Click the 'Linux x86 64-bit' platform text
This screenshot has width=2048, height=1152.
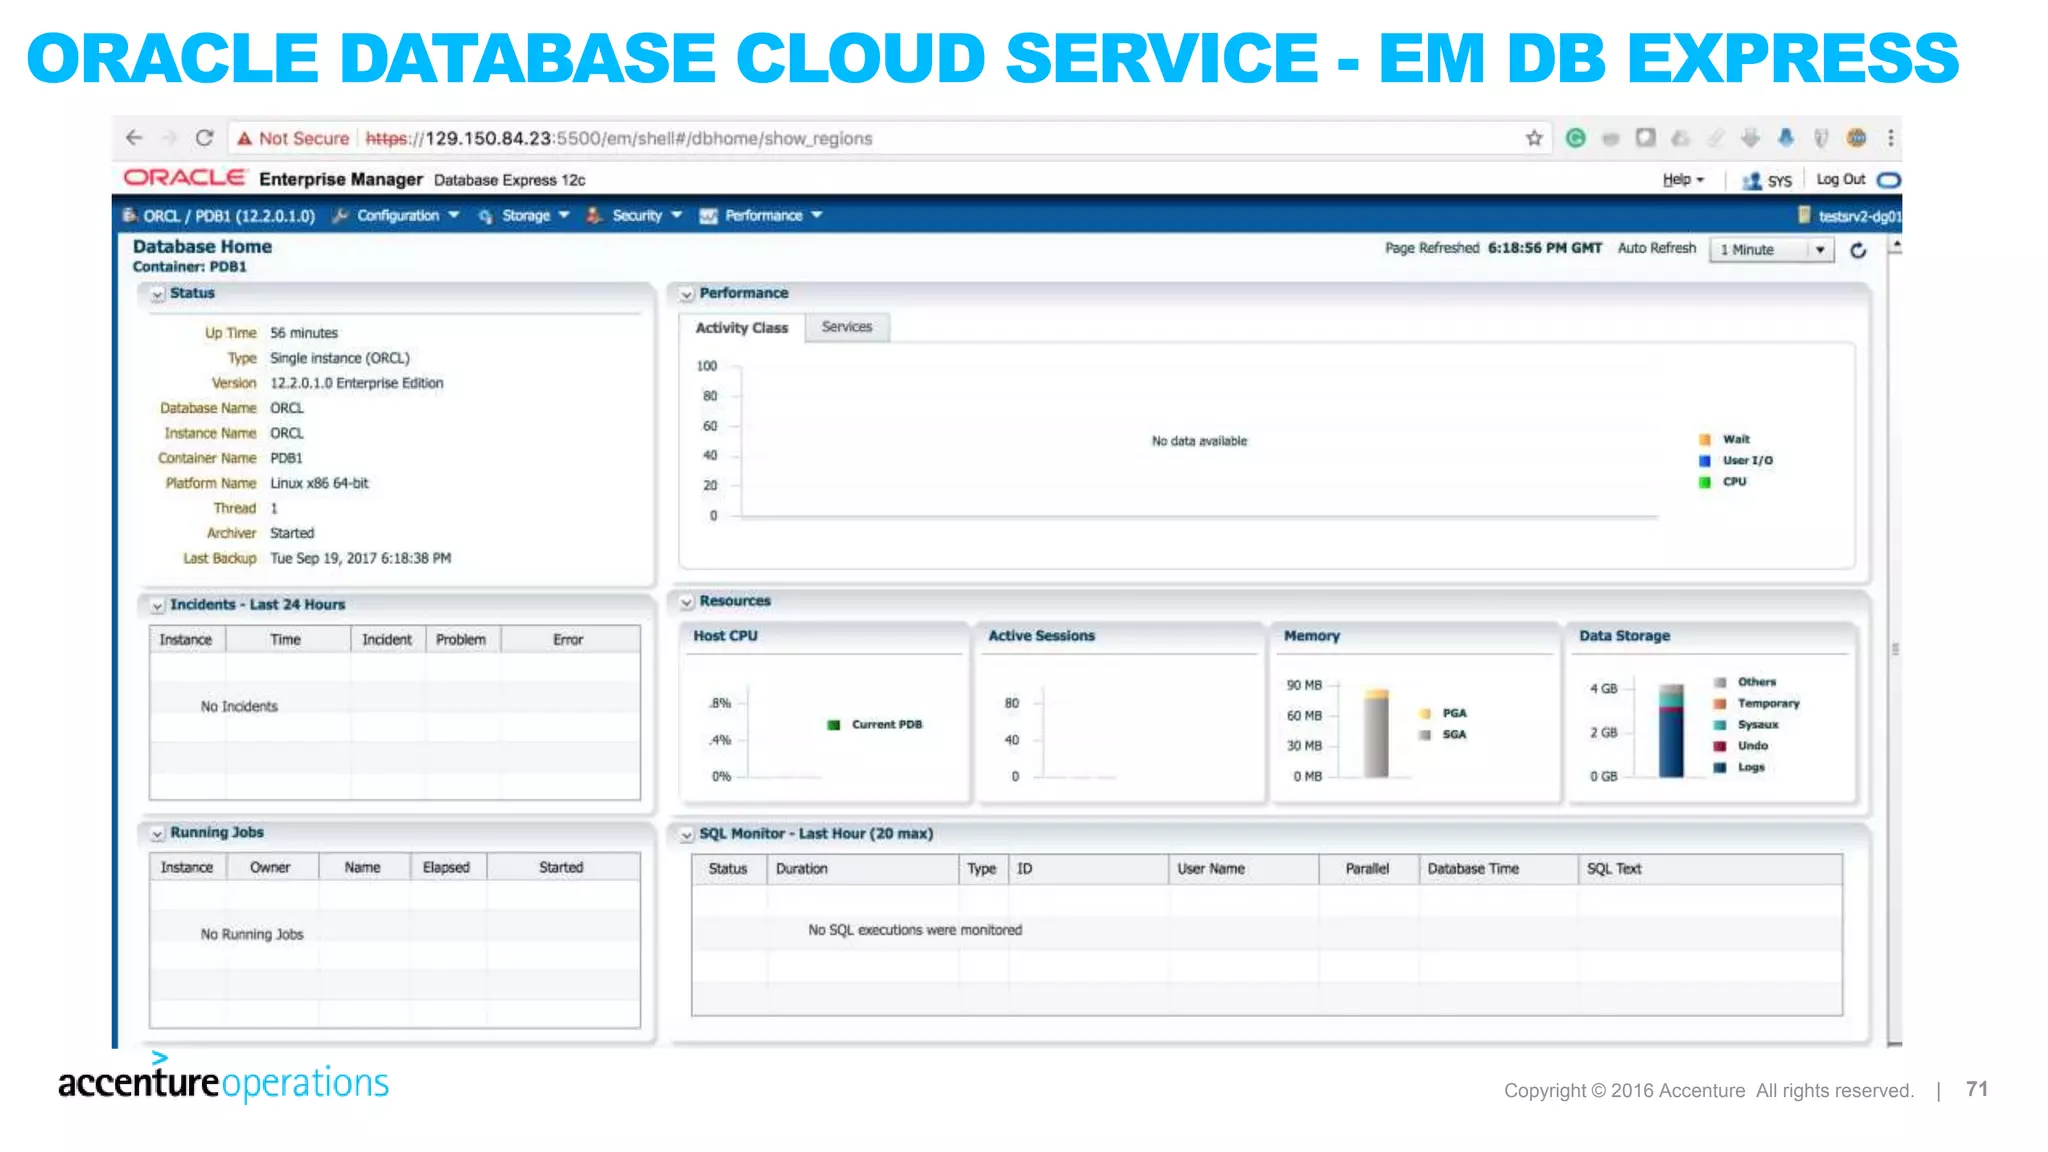(319, 484)
